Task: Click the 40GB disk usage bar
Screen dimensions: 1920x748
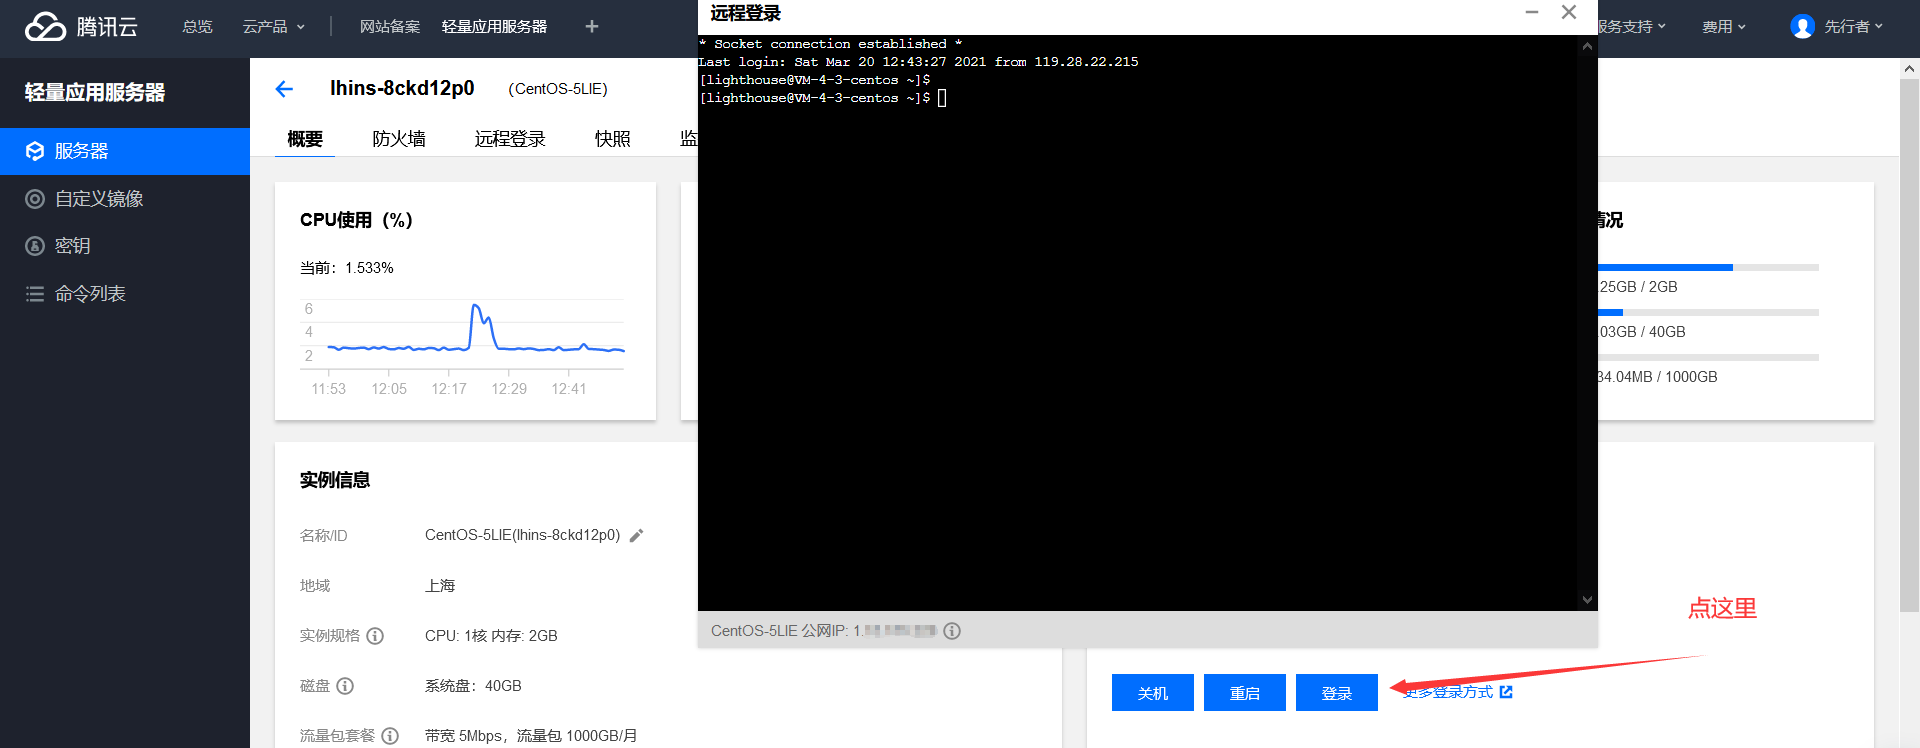Action: coord(1708,313)
